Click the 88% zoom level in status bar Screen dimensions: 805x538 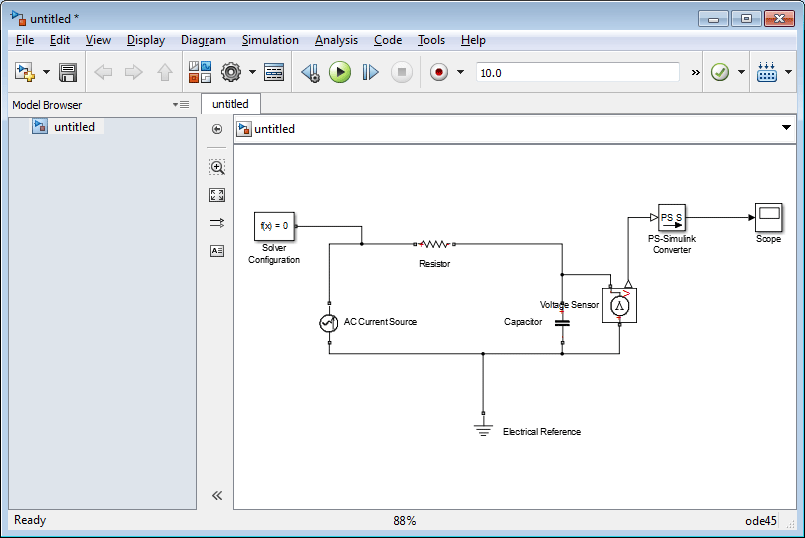[405, 521]
